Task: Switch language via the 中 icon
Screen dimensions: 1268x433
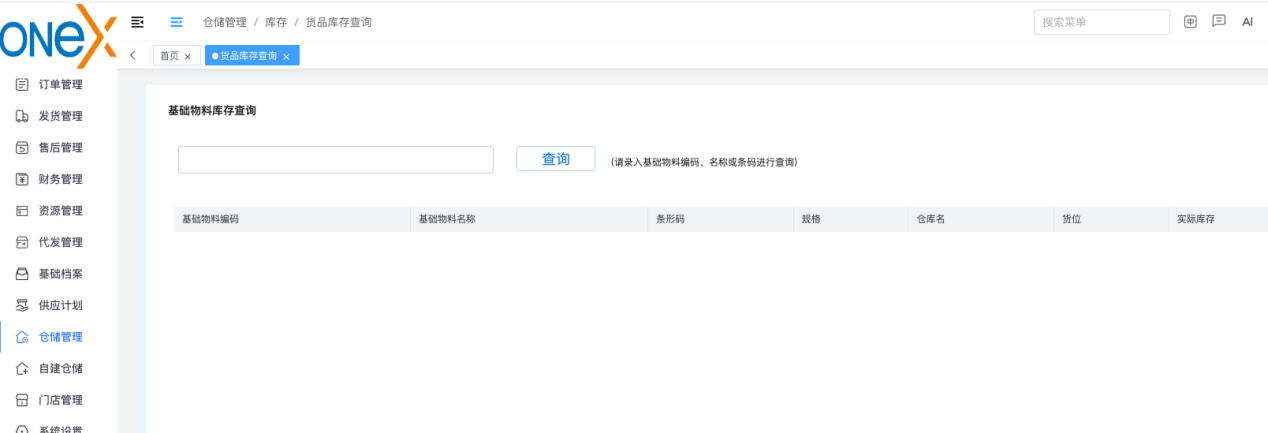Action: tap(1190, 21)
